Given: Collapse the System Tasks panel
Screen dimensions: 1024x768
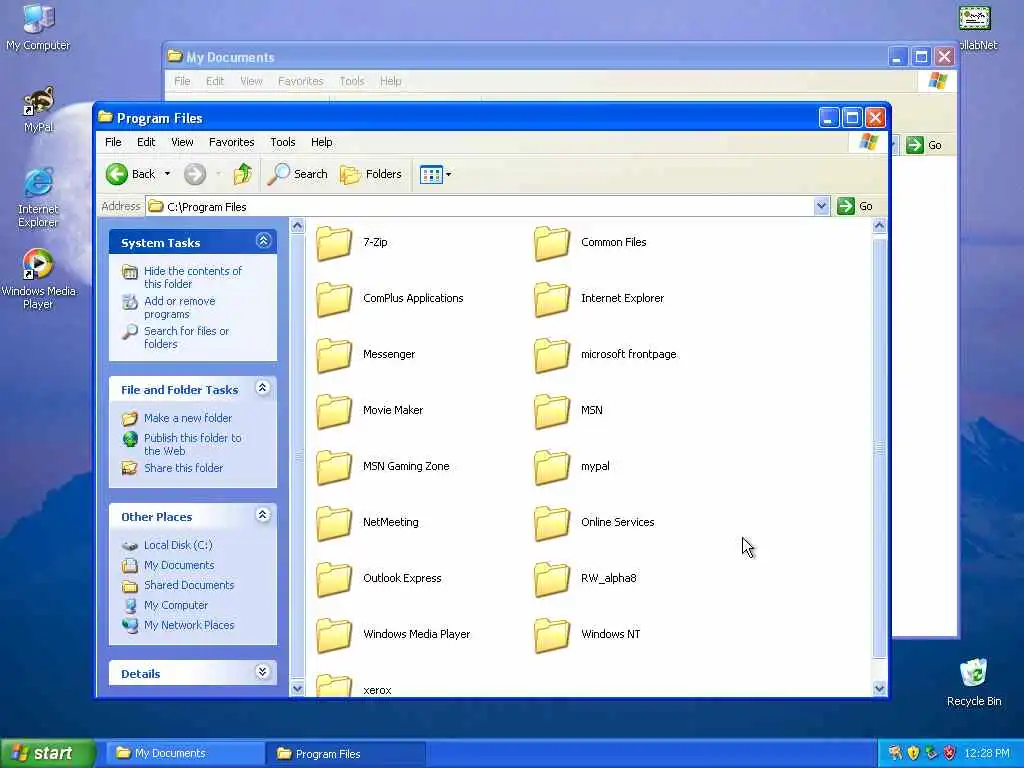Looking at the screenshot, I should point(263,241).
